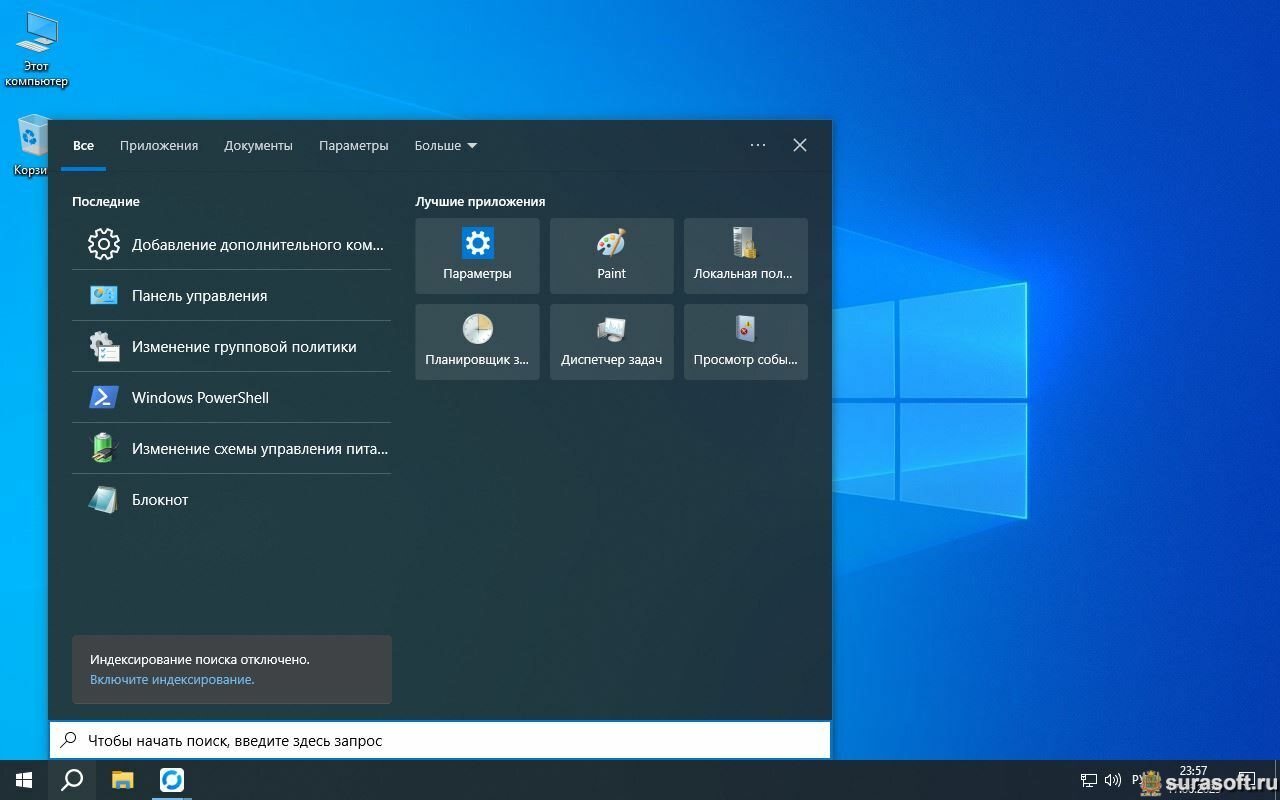
Task: Open the Планировщик заданий tile
Action: coord(477,342)
